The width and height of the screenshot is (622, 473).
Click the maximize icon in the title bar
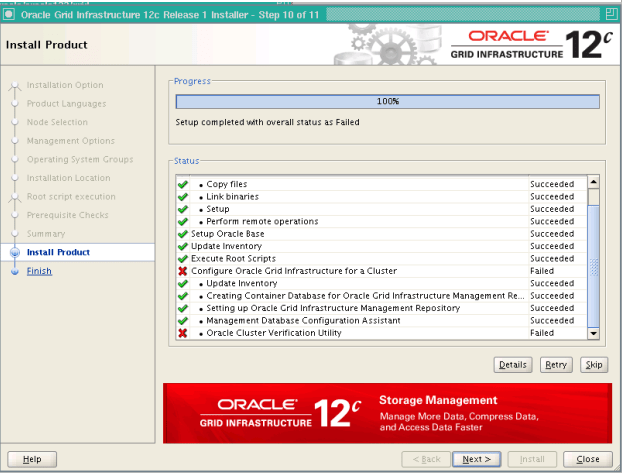611,15
